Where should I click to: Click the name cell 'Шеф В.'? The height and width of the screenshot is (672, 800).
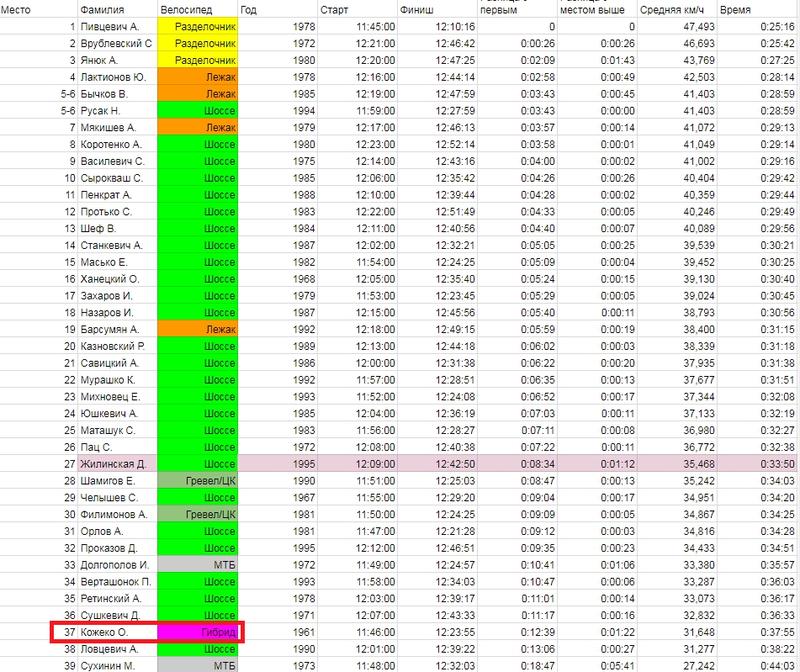(118, 229)
